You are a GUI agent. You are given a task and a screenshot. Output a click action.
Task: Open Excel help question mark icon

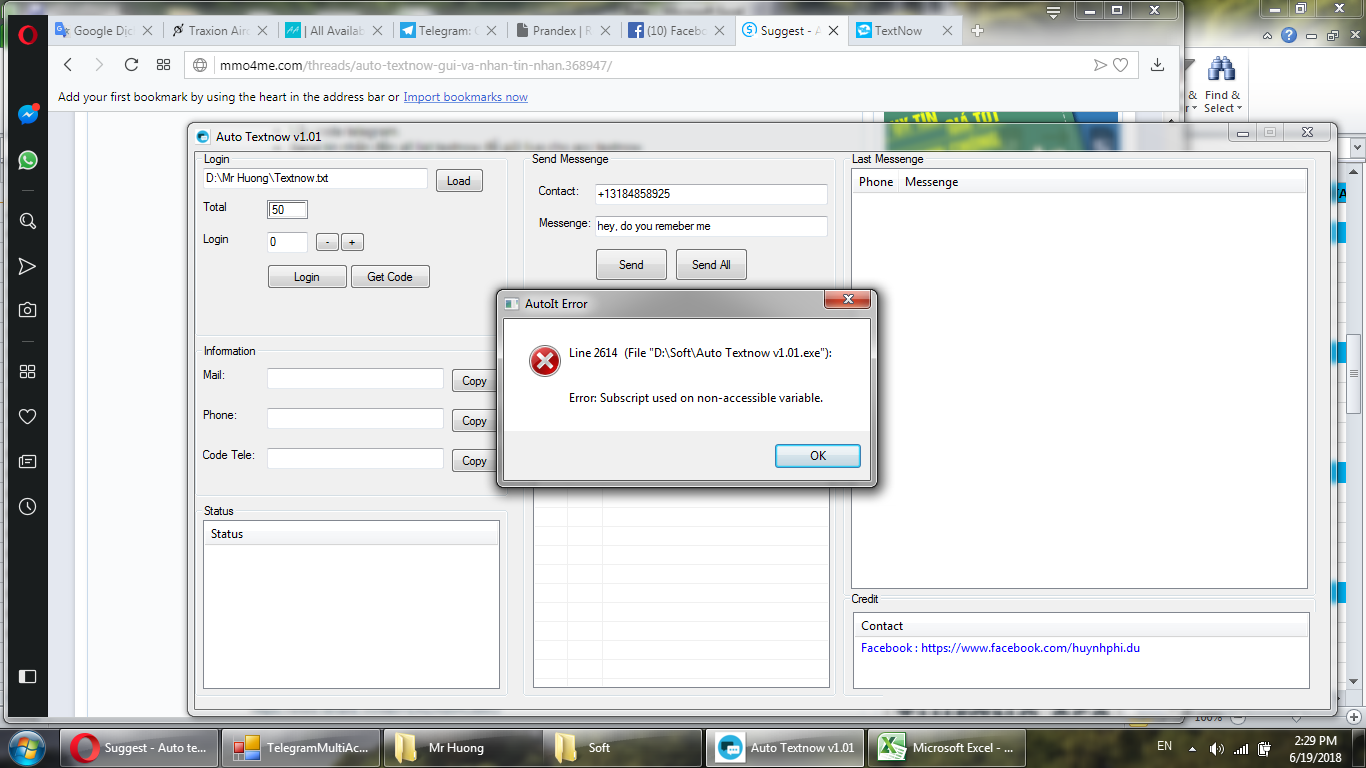[1289, 35]
